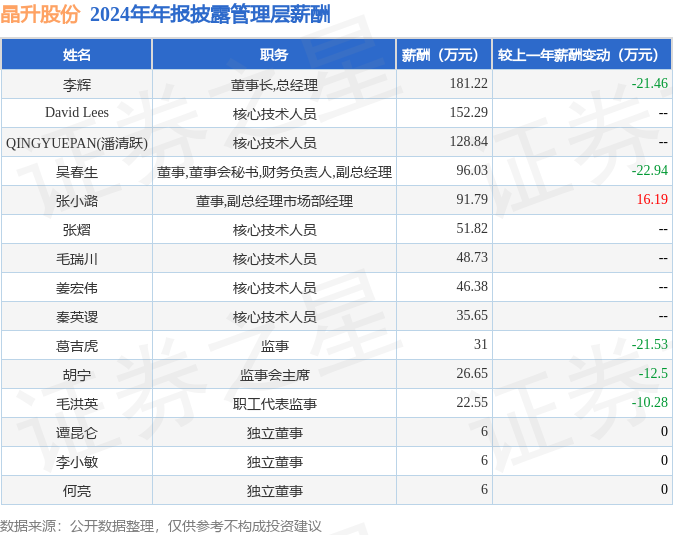Image resolution: width=673 pixels, height=535 pixels.
Task: Select the name 何亮
Action: point(77,491)
